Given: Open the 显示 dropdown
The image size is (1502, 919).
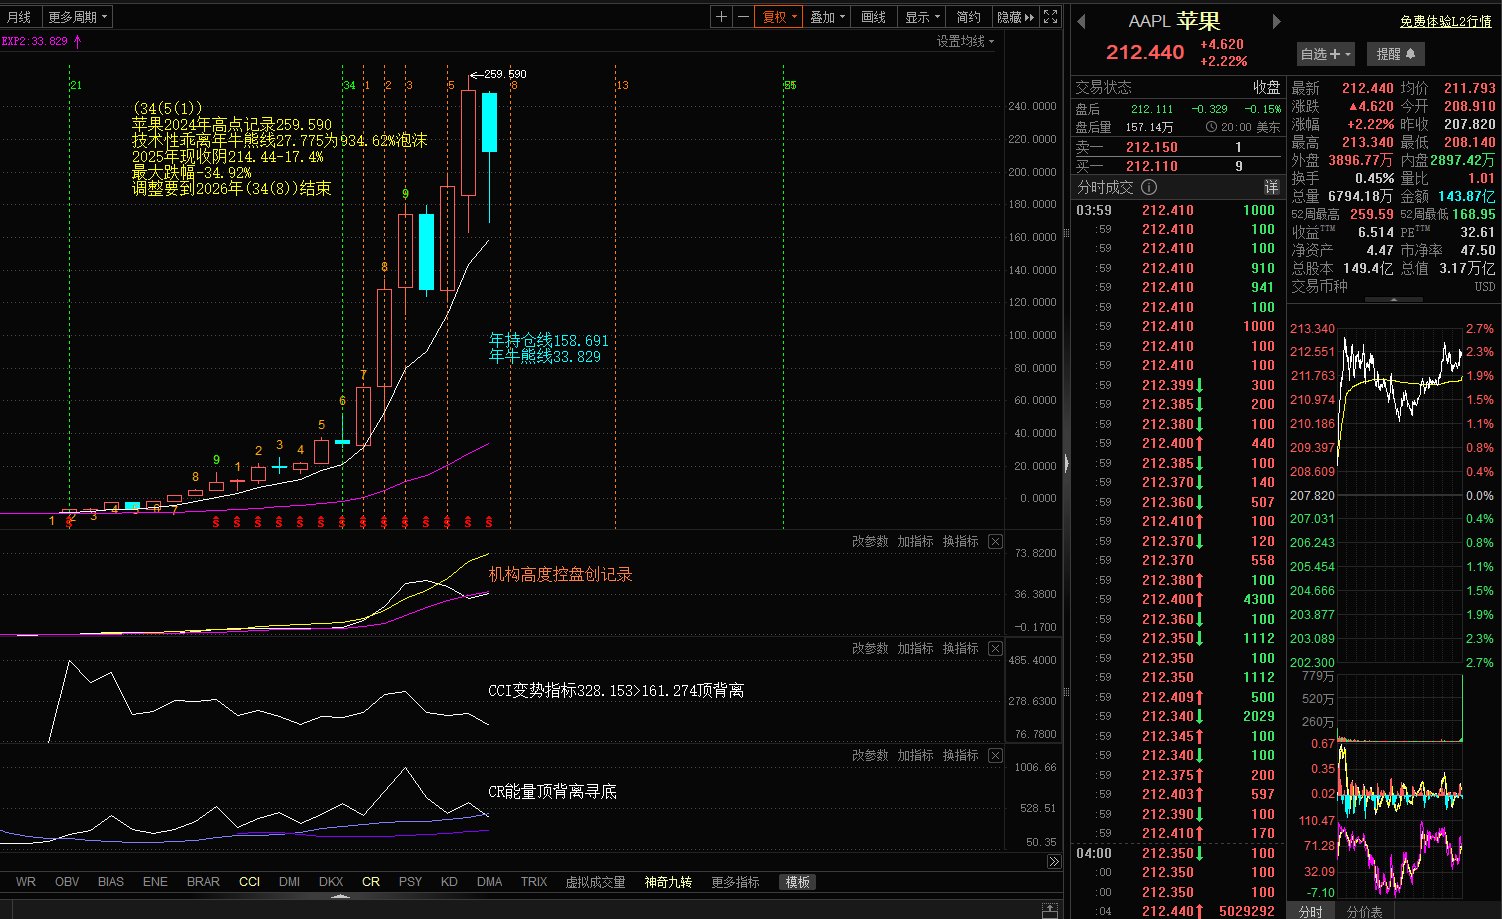Looking at the screenshot, I should pos(923,17).
